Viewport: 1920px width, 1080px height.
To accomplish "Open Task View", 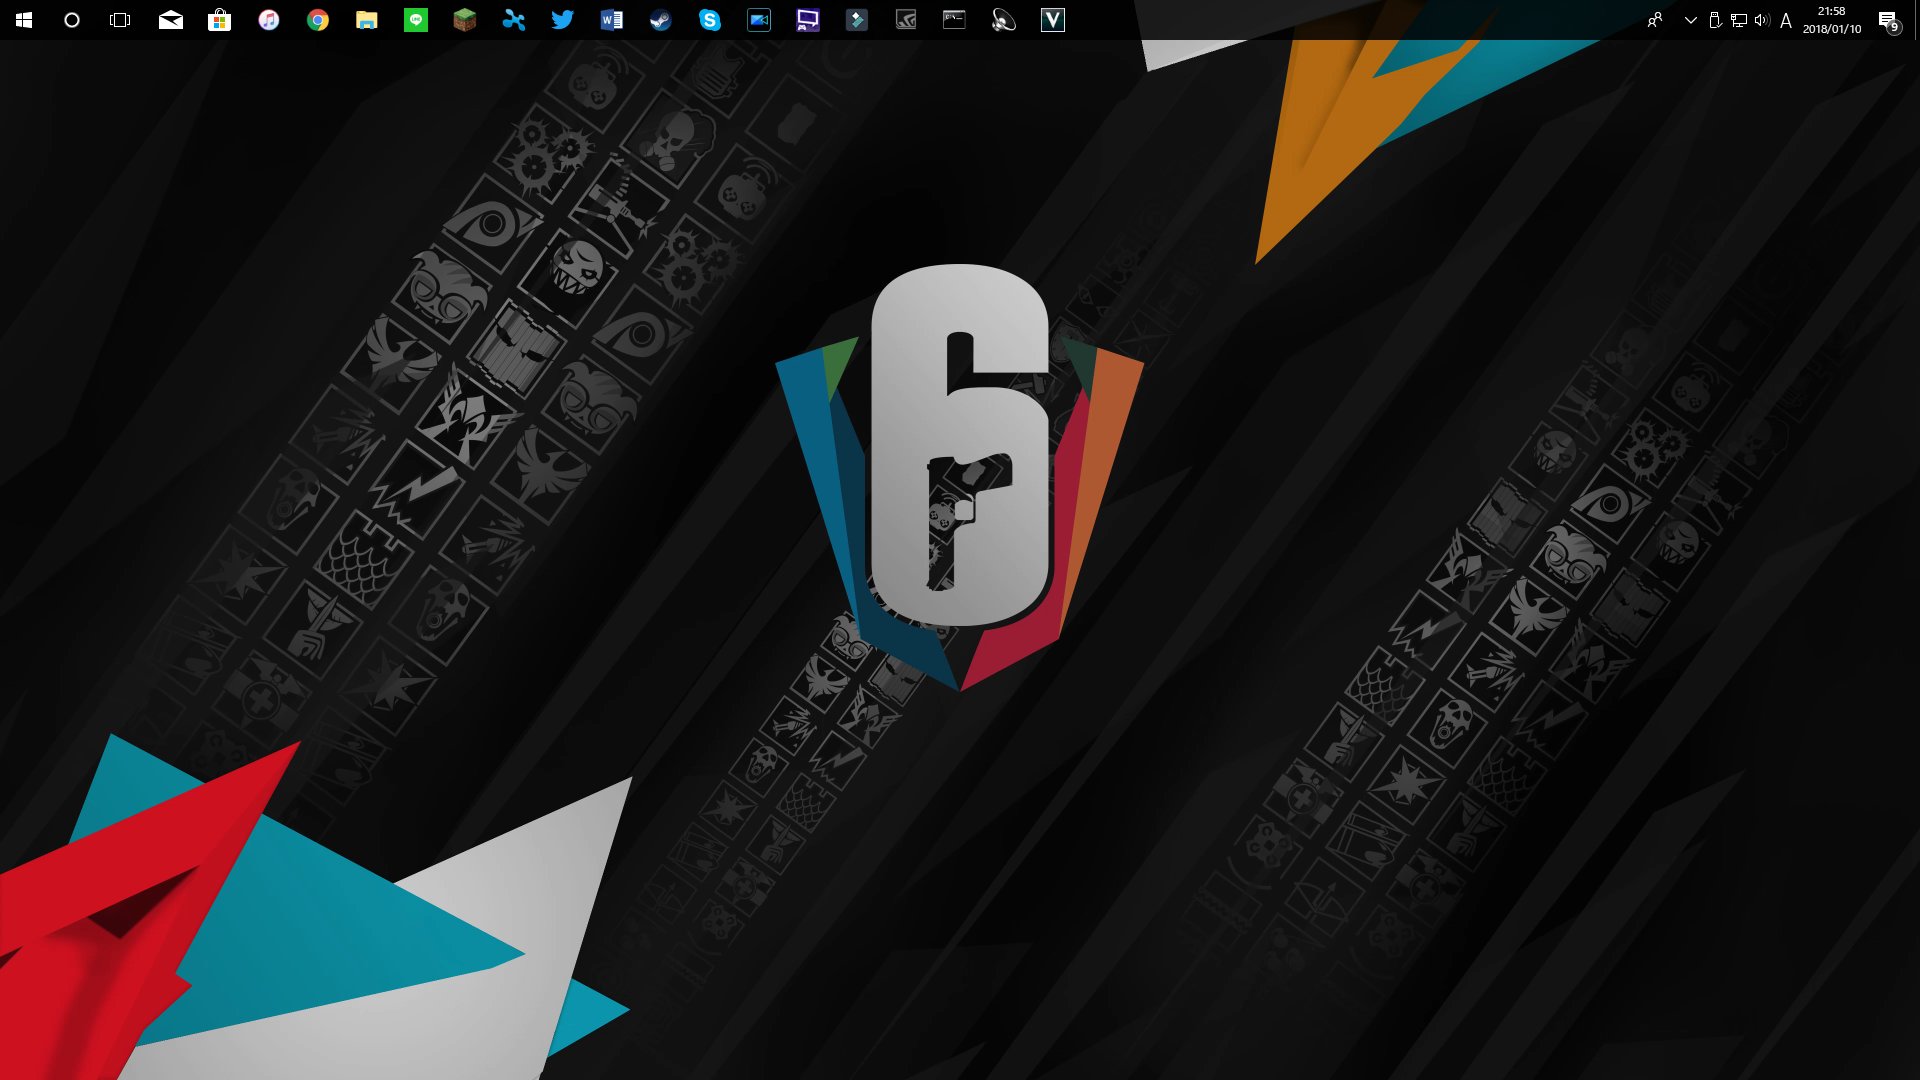I will pos(120,20).
